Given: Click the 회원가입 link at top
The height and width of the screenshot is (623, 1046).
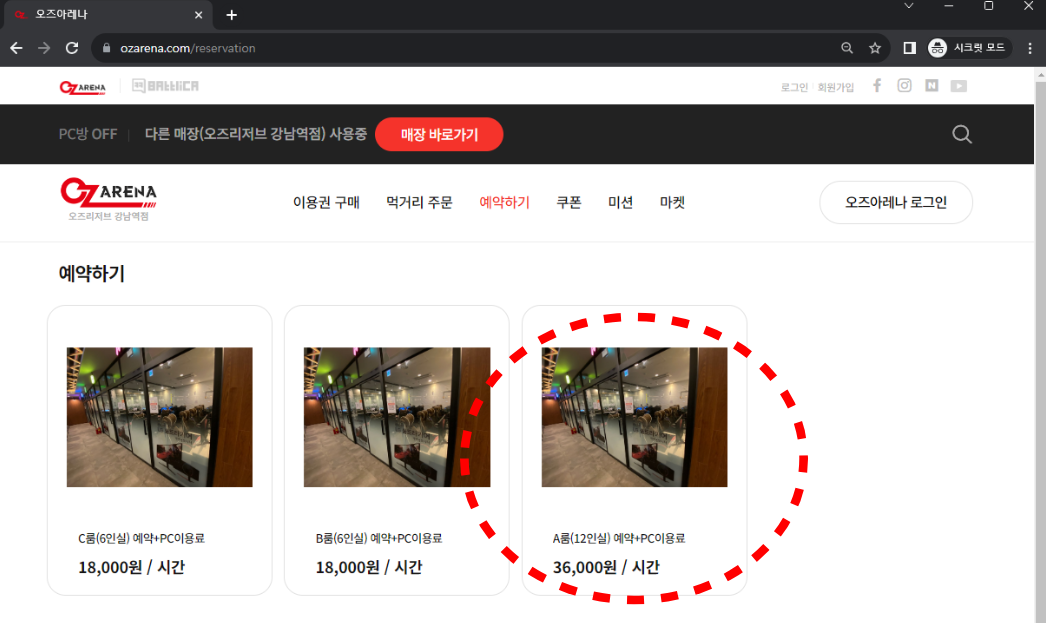Looking at the screenshot, I should pyautogui.click(x=836, y=87).
